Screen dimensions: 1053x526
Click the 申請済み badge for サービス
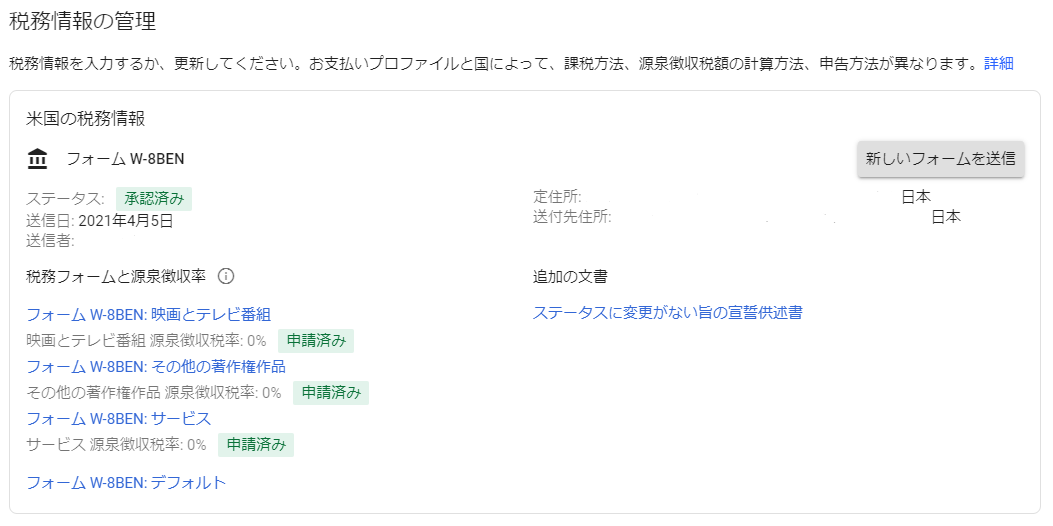[x=256, y=444]
